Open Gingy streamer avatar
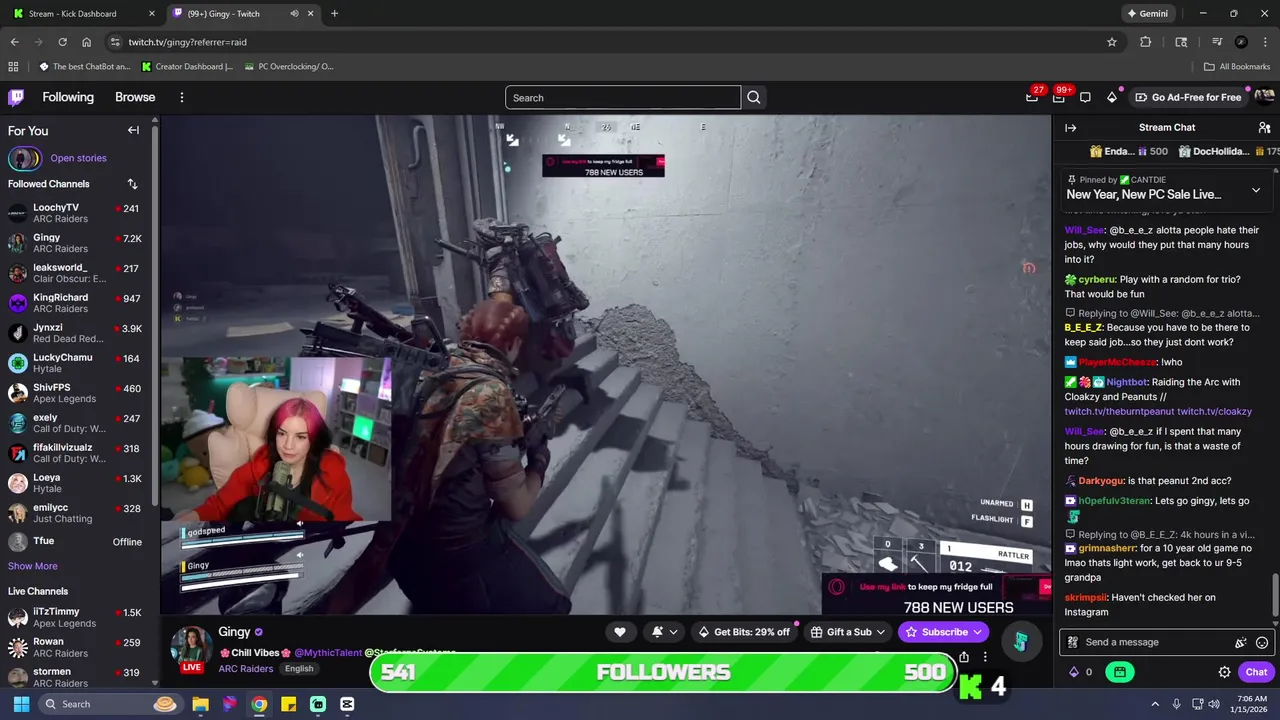This screenshot has height=720, width=1280. click(x=191, y=646)
